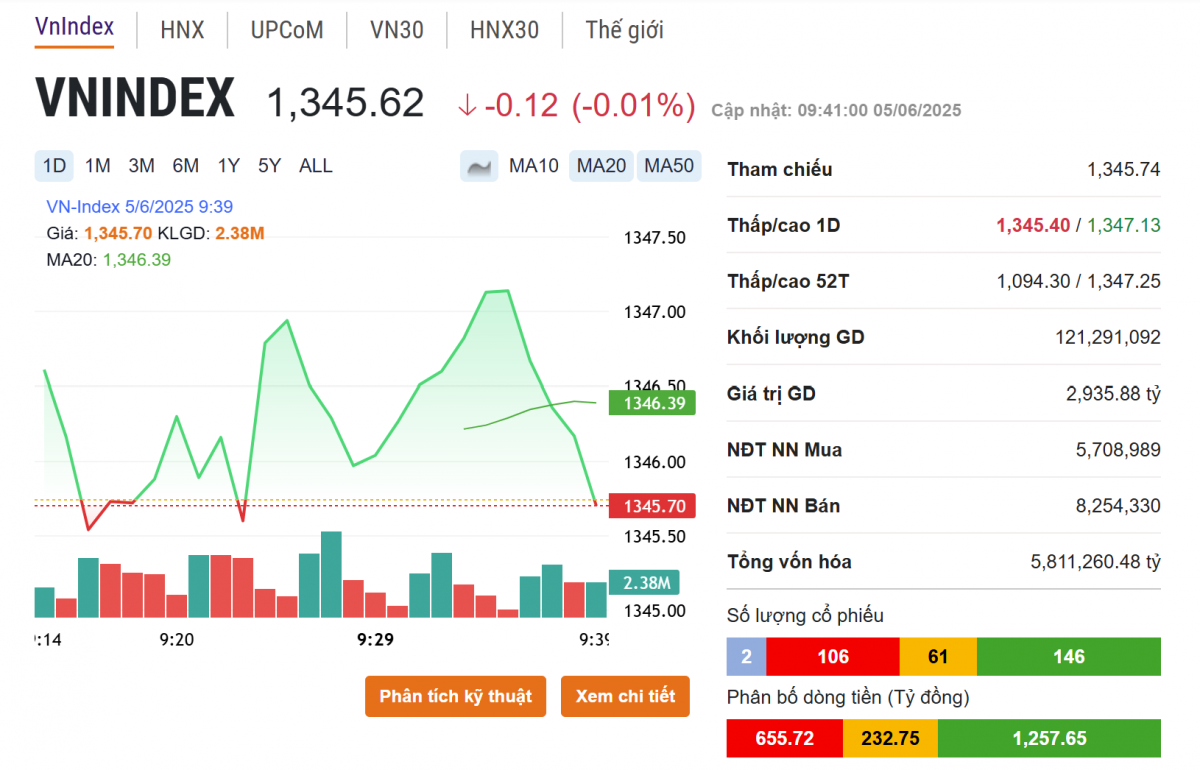Click the Cập nhật timestamp text
The image size is (1200, 770).
point(836,110)
